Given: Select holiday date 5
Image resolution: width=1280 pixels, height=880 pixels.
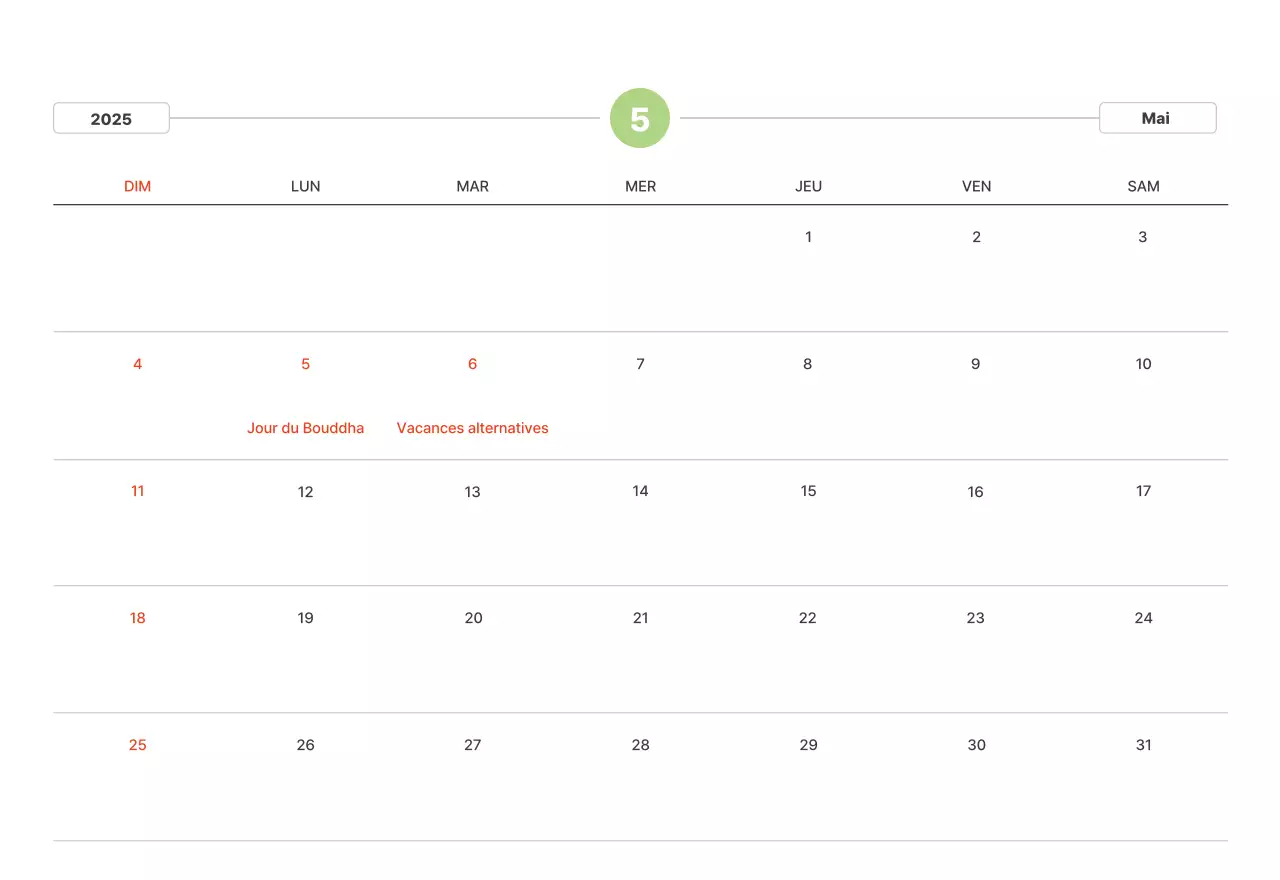Looking at the screenshot, I should point(305,364).
